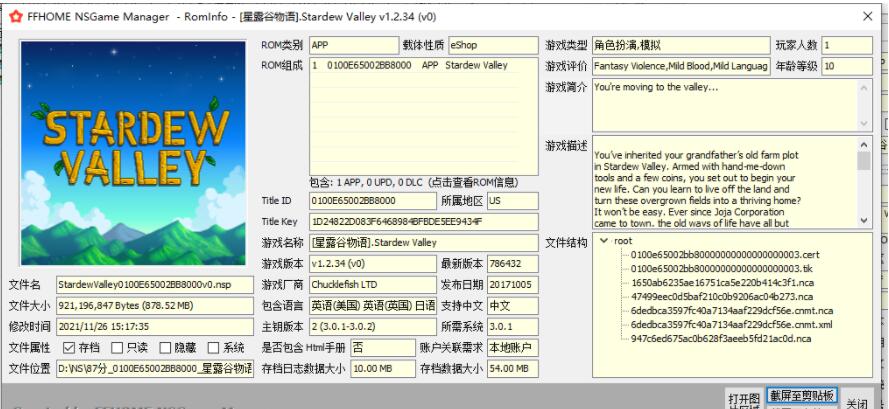Screen dimensions: 889x409
Task: Click the 账户关联需求 field 本地账户
Action: 513,348
